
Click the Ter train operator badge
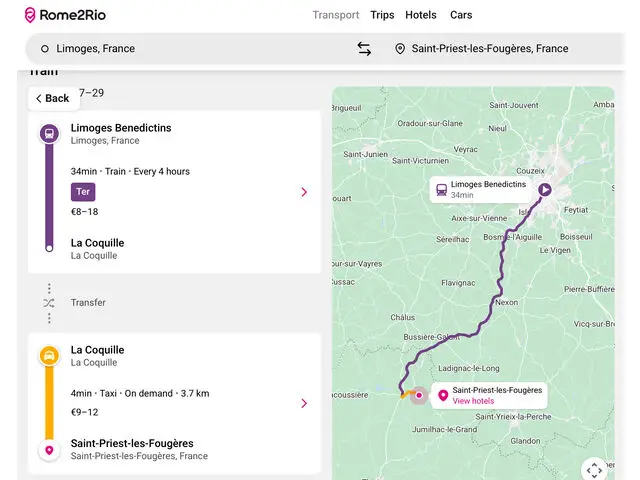(83, 192)
